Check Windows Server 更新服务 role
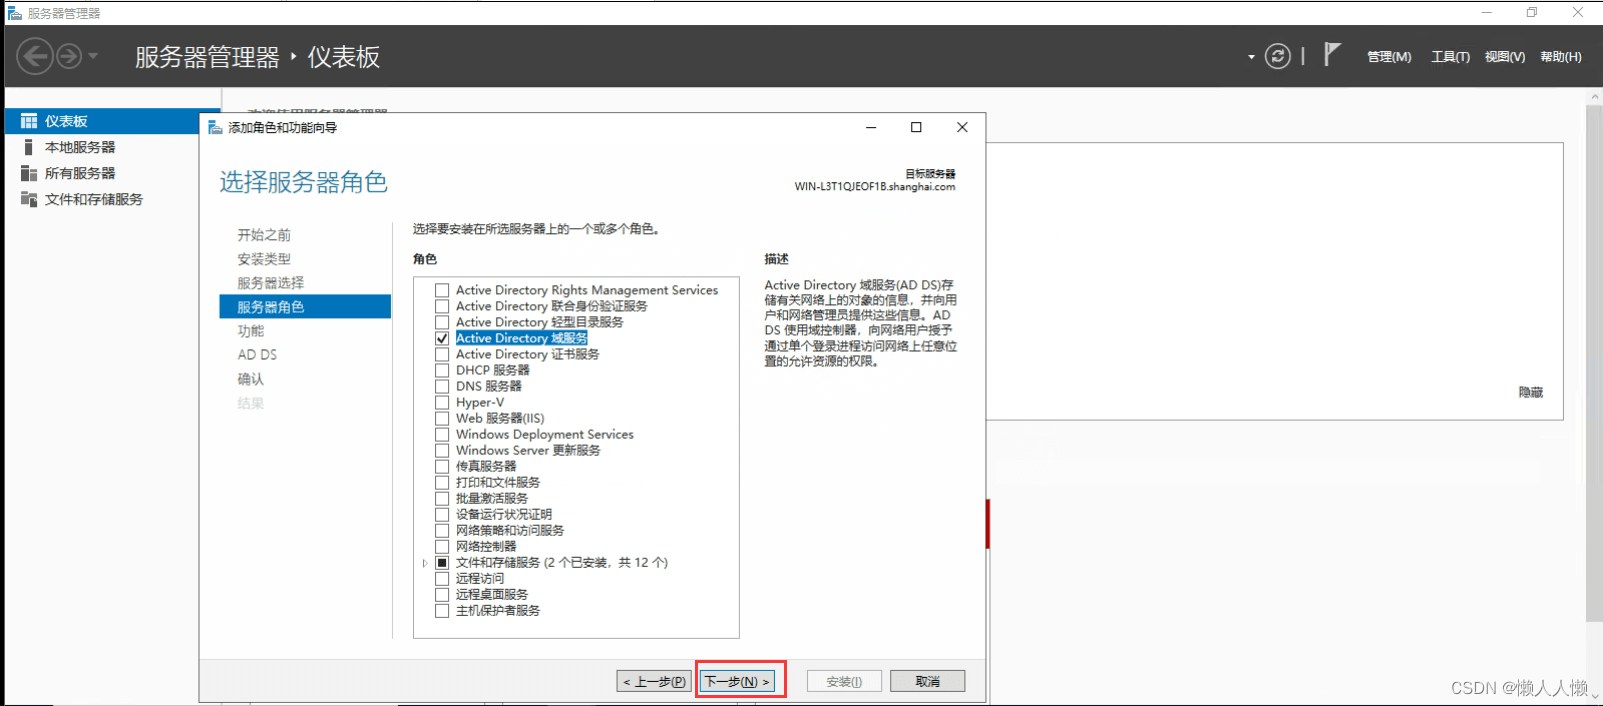This screenshot has width=1603, height=706. pos(442,450)
